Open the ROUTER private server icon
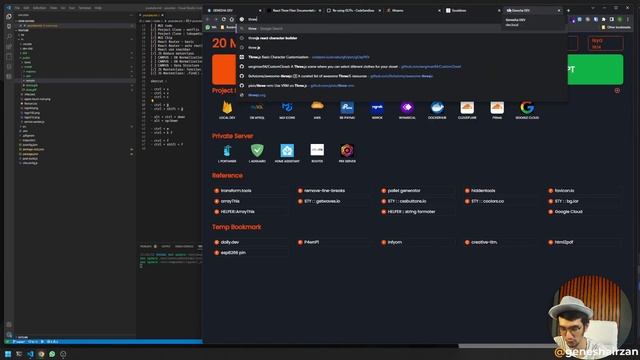This screenshot has width=640, height=360. click(317, 150)
